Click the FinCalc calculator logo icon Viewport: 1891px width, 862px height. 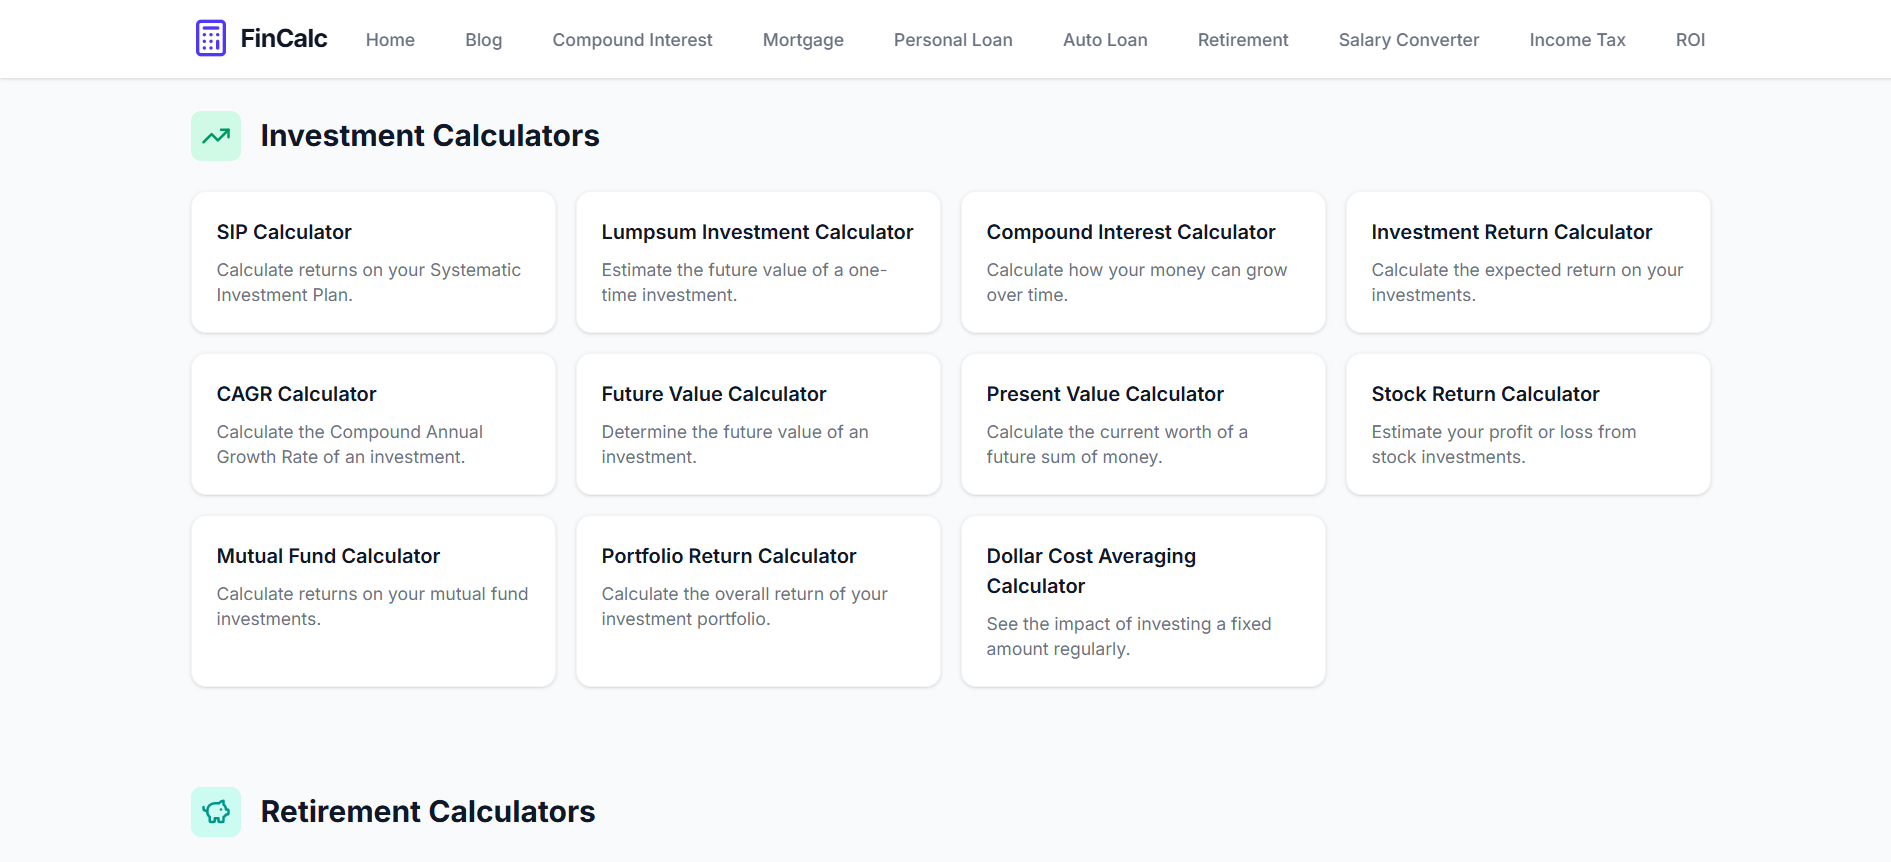pos(211,37)
